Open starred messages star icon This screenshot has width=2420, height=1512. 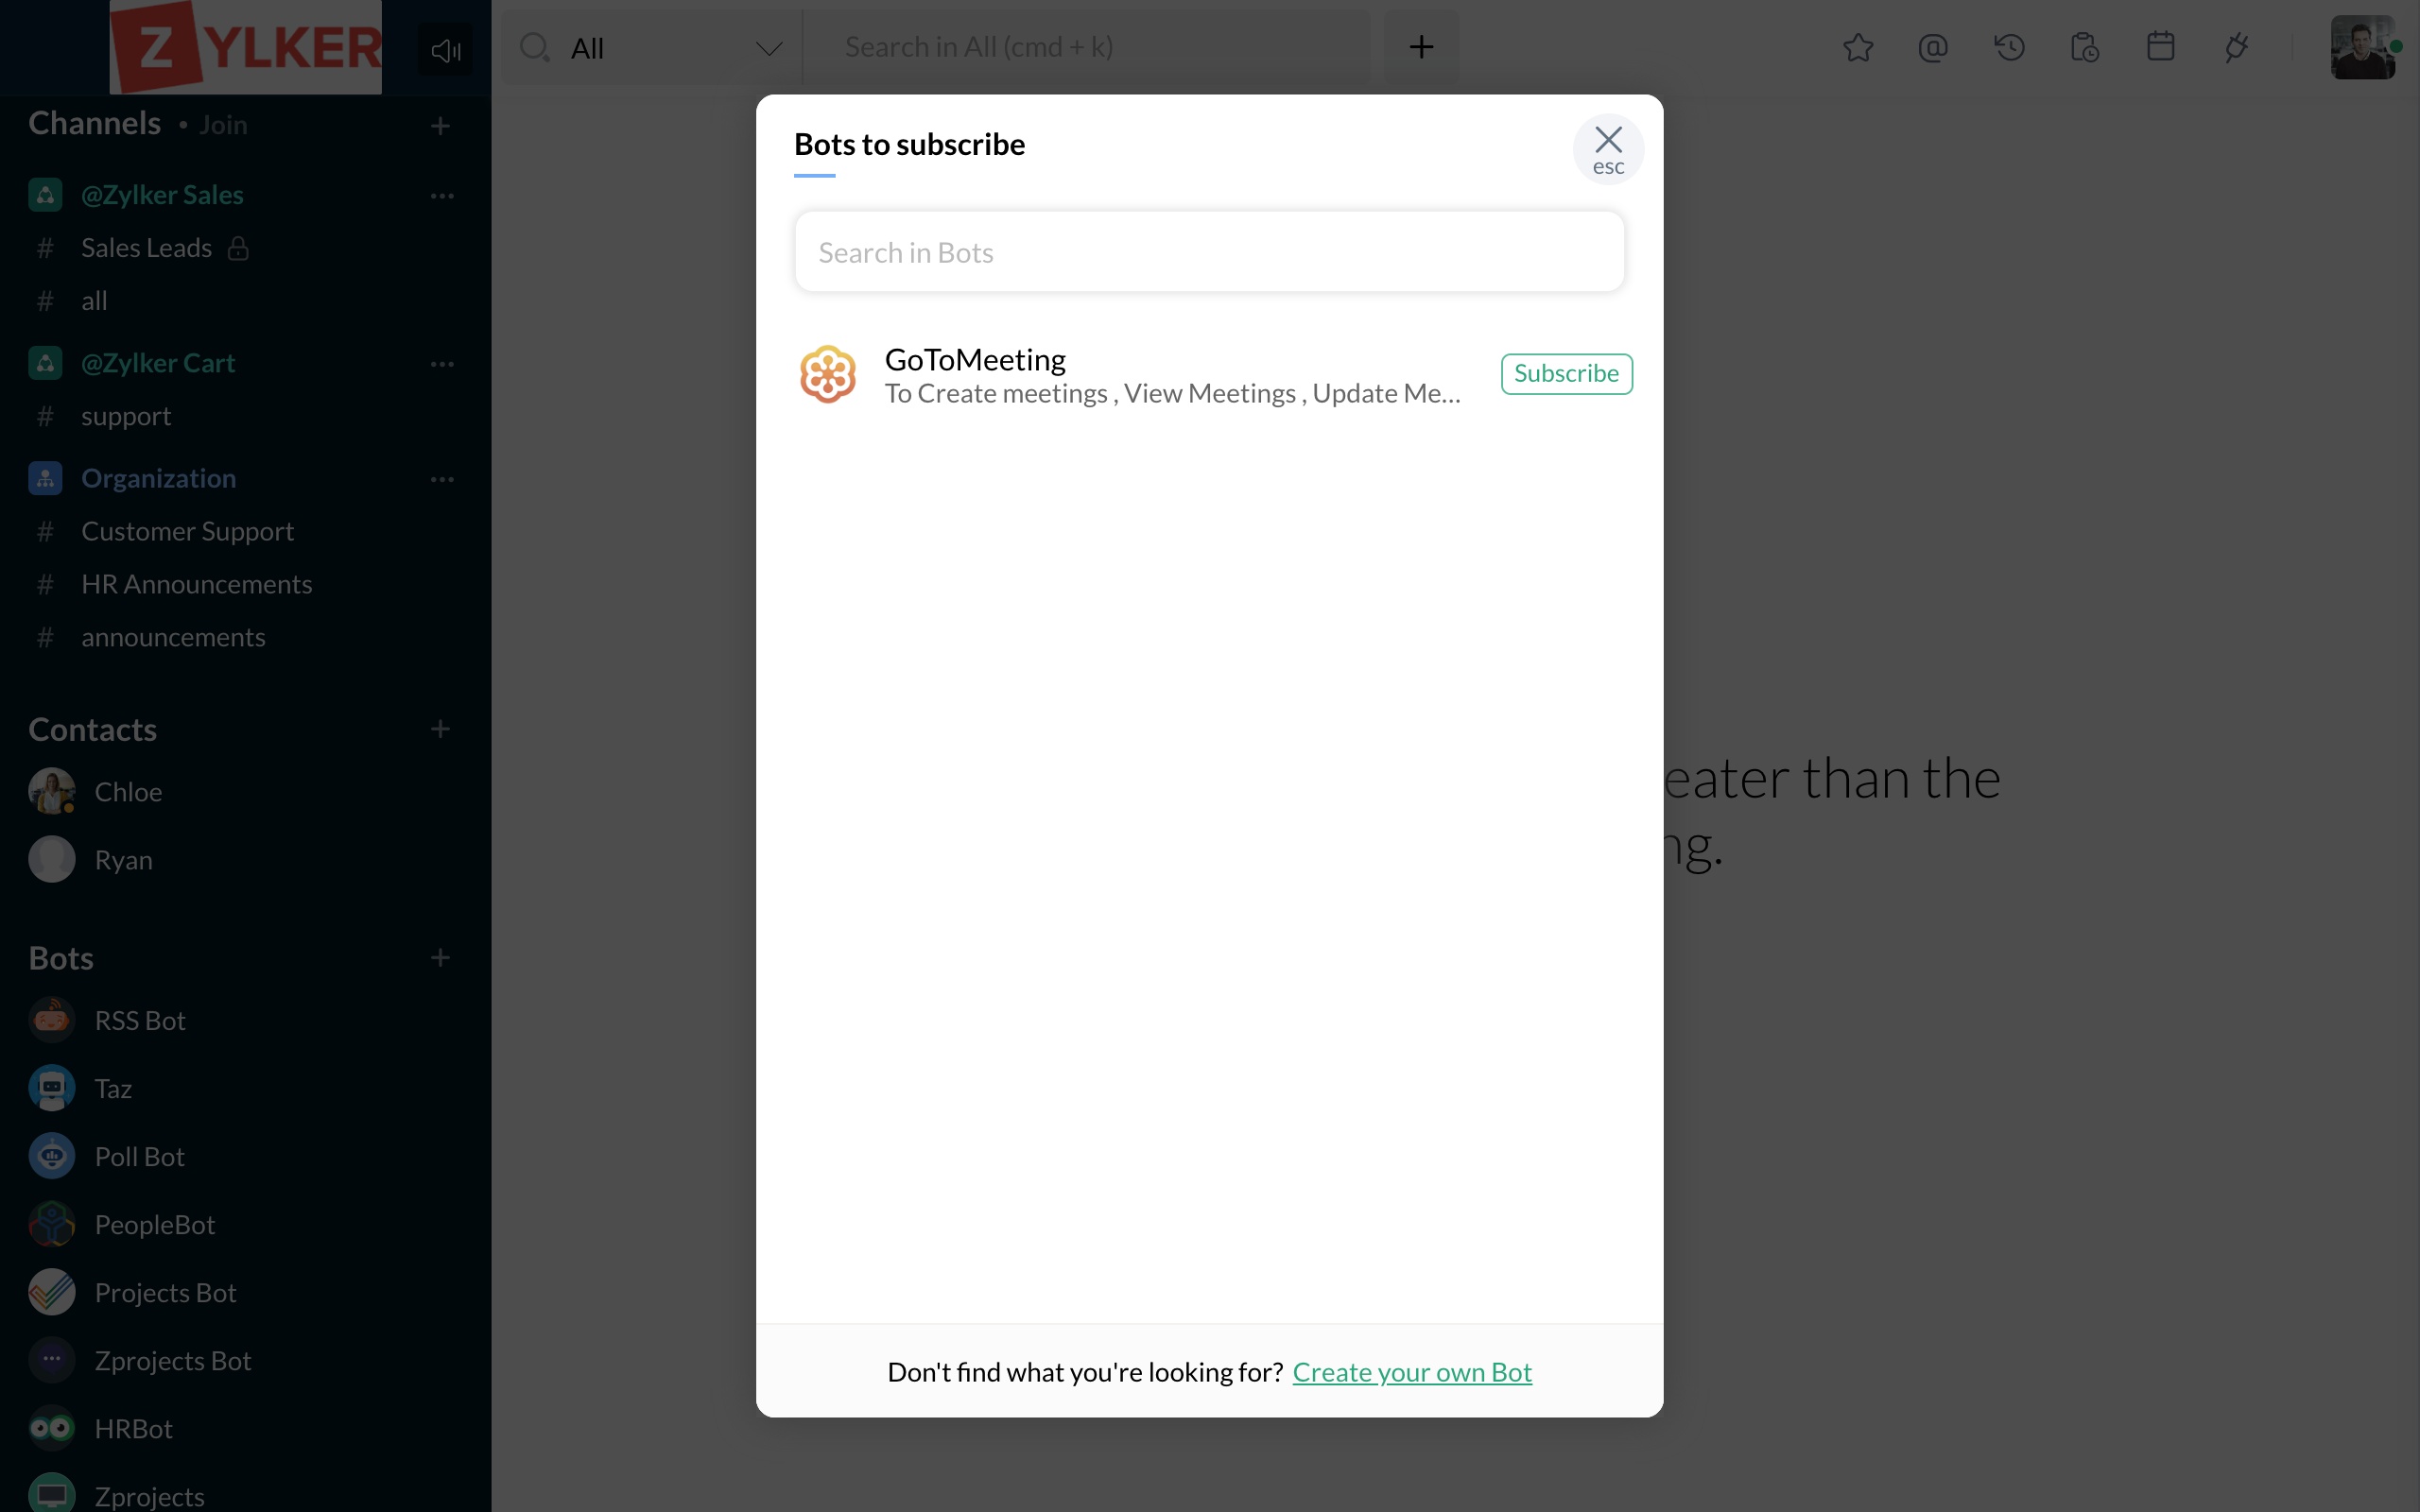tap(1857, 47)
